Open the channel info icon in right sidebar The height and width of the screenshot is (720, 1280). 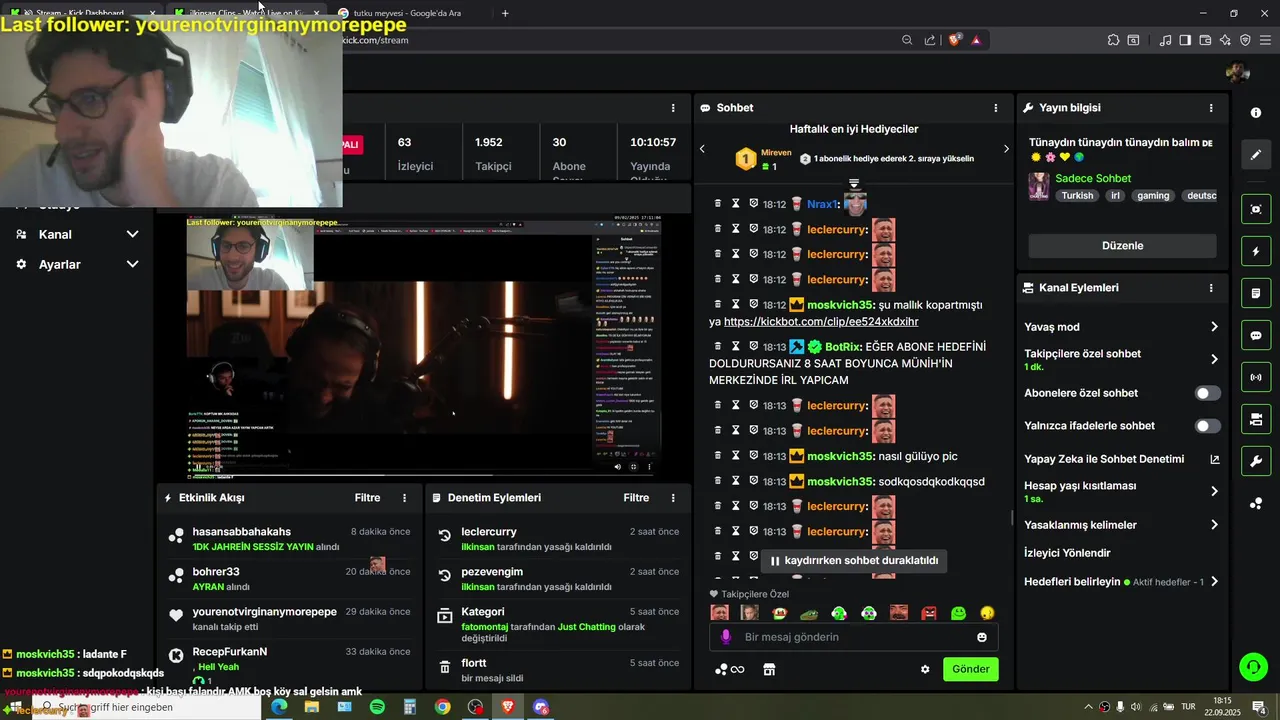point(1255,113)
